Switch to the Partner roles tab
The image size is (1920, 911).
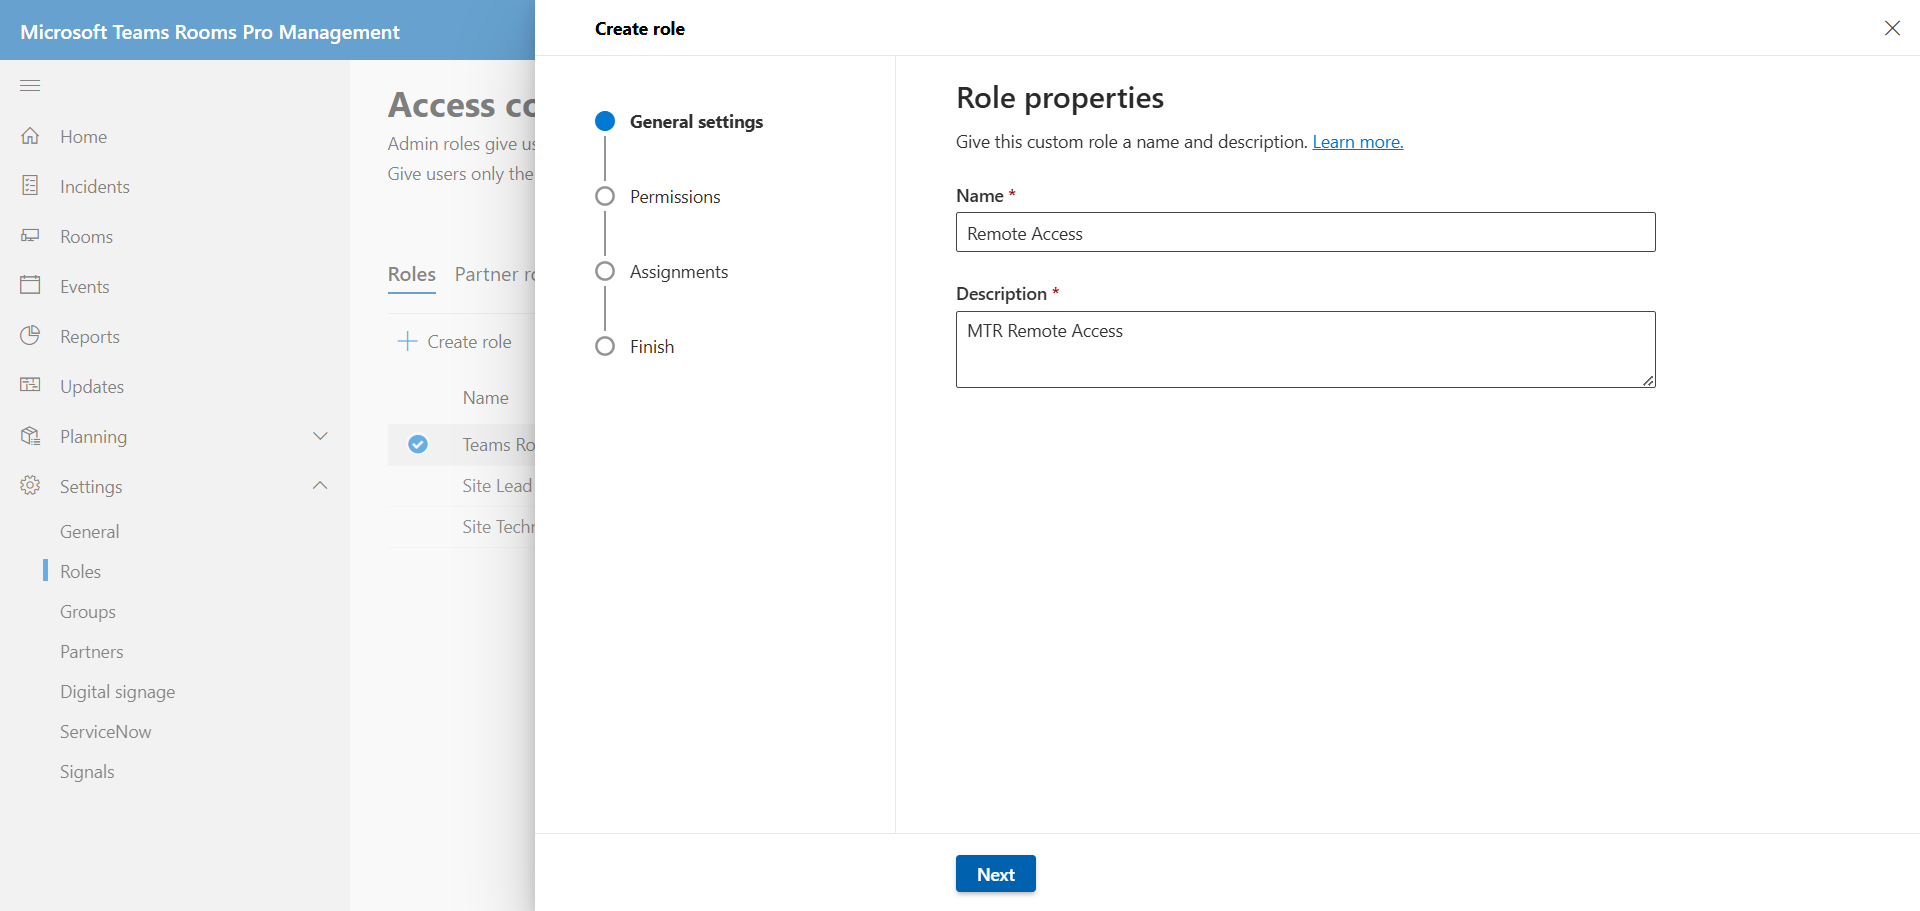tap(495, 274)
